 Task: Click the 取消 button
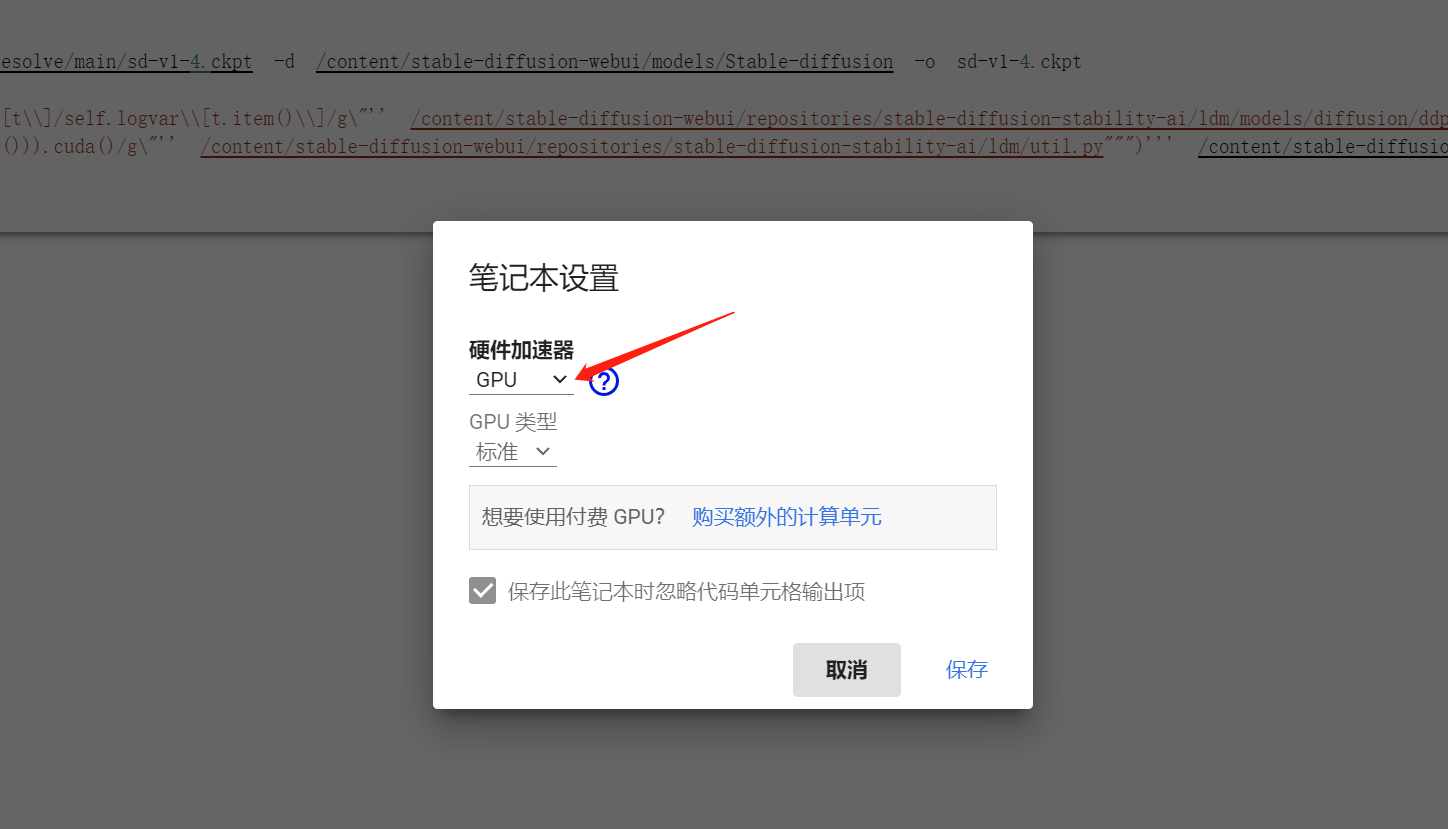[x=847, y=670]
